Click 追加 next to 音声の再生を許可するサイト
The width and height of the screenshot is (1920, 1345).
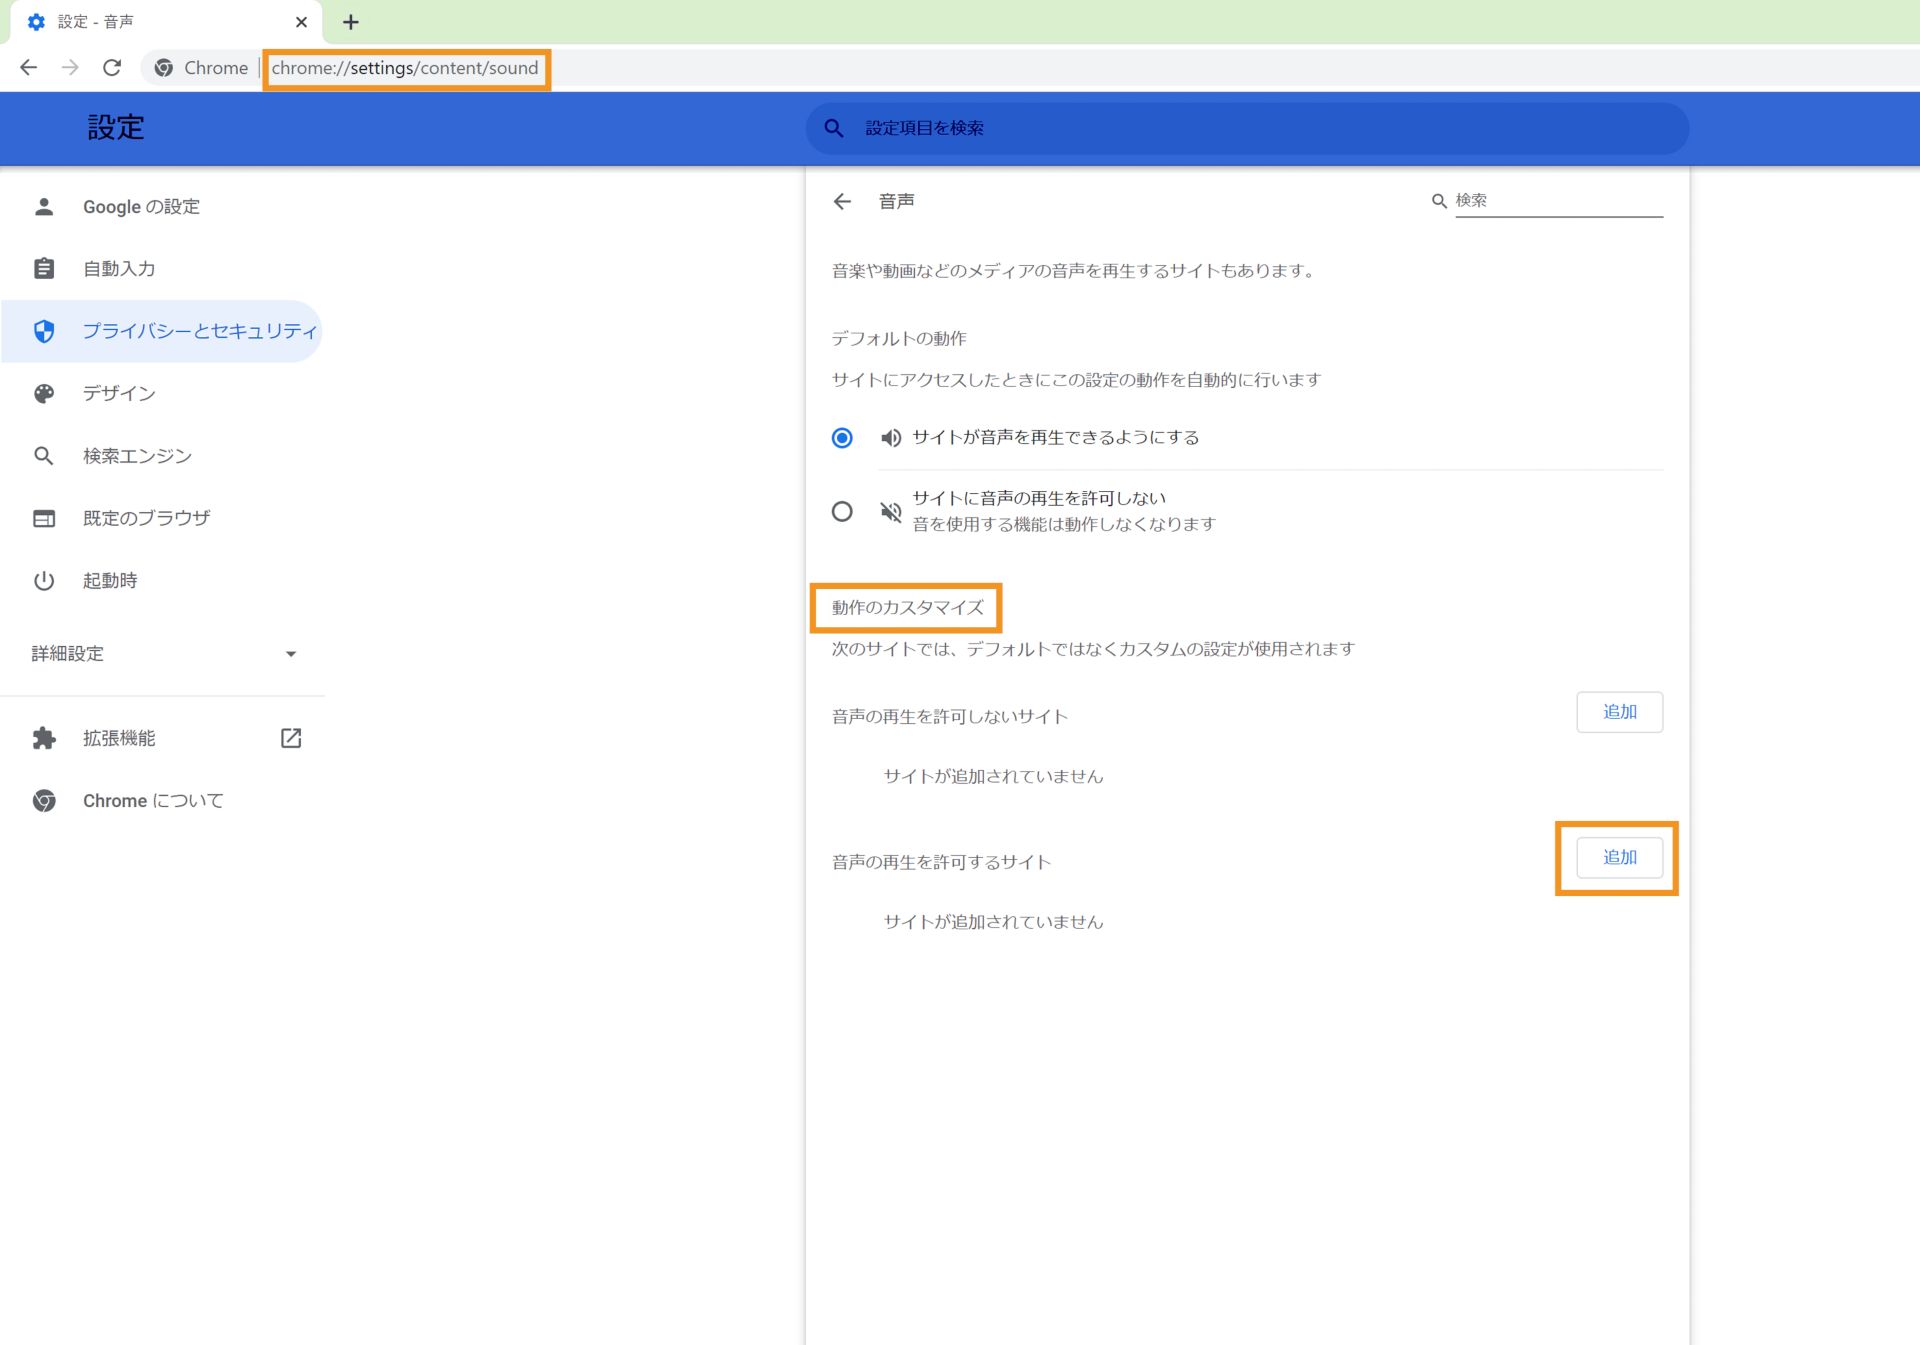[1618, 857]
